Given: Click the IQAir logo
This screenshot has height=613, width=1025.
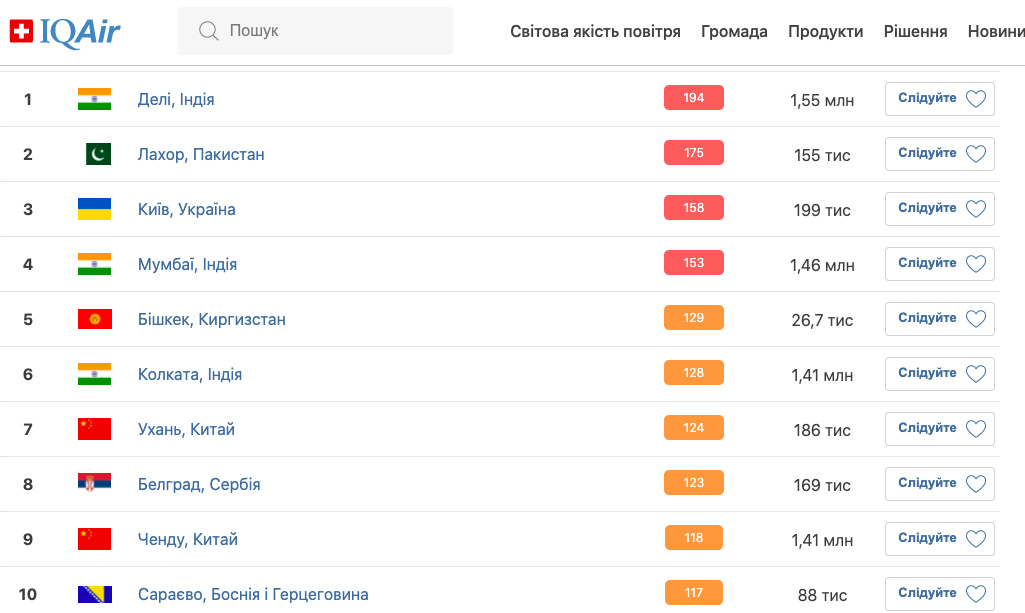Looking at the screenshot, I should [x=65, y=32].
